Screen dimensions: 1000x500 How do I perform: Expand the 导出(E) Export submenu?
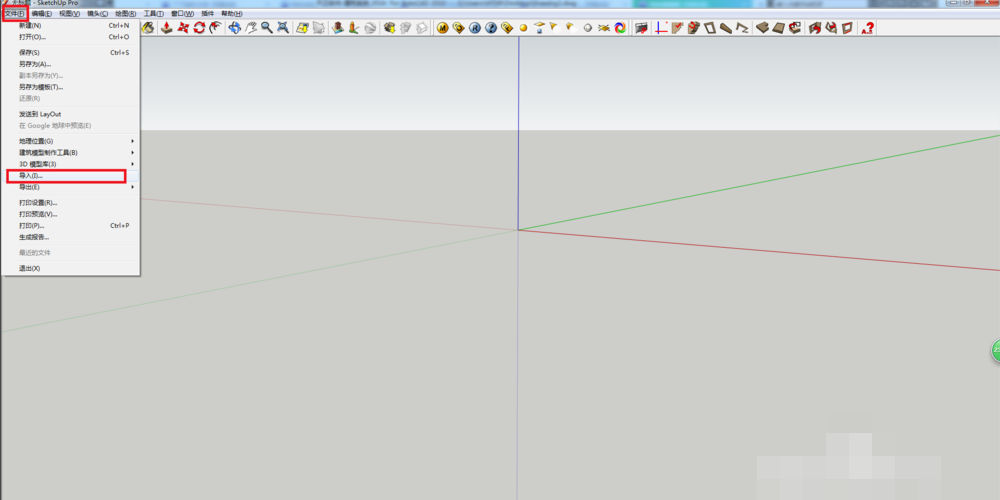(71, 187)
